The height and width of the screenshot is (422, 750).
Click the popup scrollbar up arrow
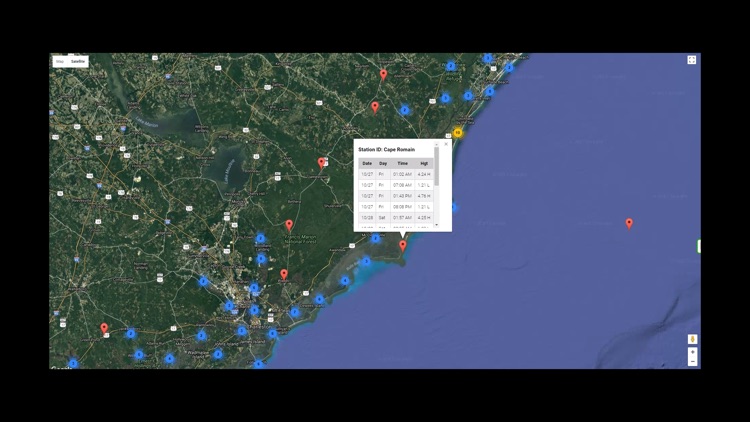coord(436,144)
